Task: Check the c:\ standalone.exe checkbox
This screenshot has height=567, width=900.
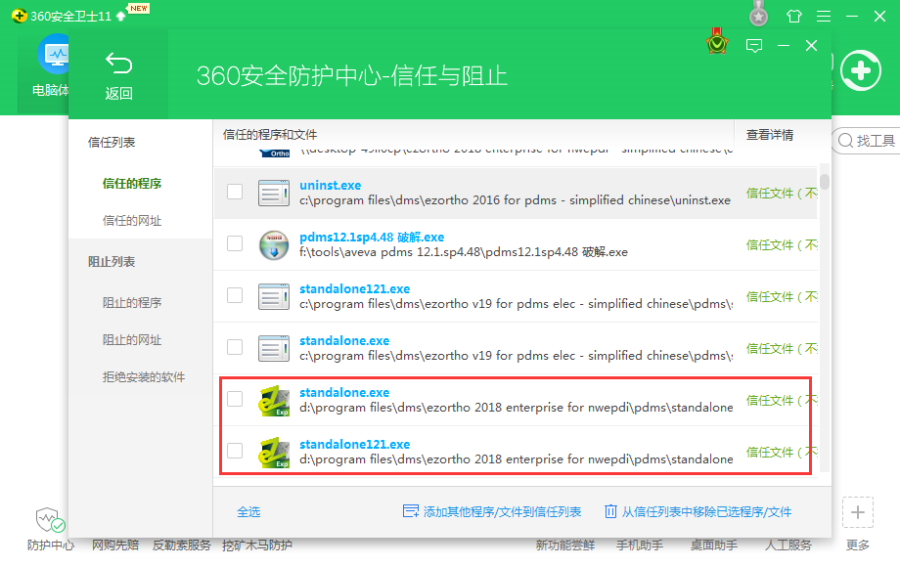Action: (x=235, y=347)
